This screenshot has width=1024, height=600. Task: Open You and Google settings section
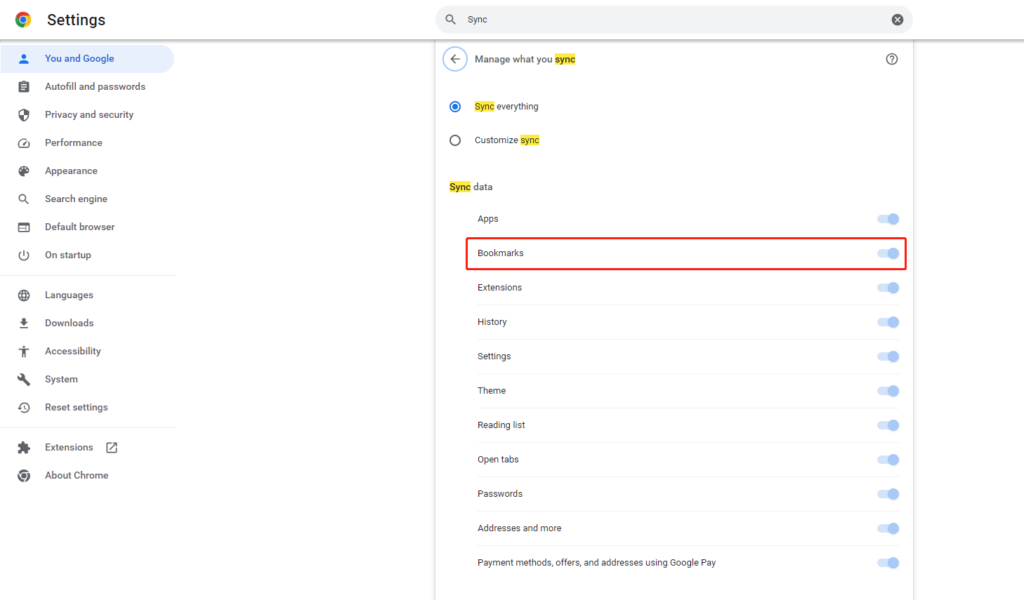point(88,59)
